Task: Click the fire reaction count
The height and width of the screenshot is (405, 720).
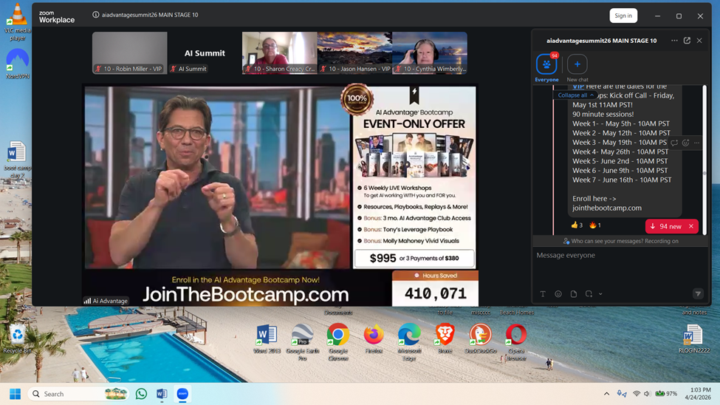Action: pyautogui.click(x=595, y=225)
